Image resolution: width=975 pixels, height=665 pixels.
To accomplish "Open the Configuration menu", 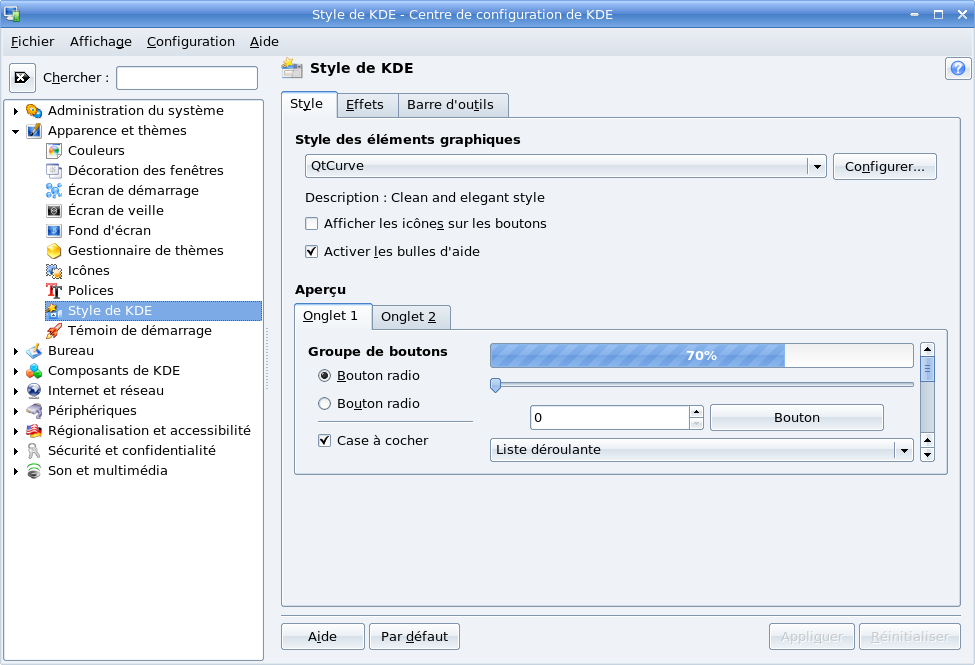I will coord(191,42).
